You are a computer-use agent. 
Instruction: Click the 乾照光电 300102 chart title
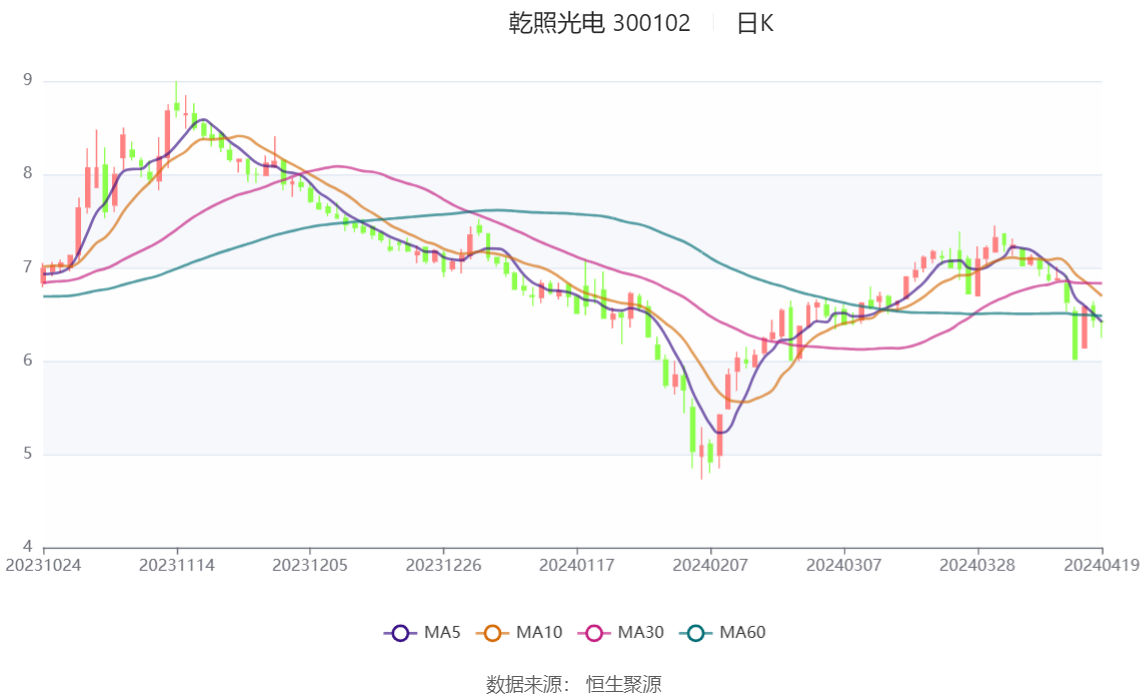(600, 23)
